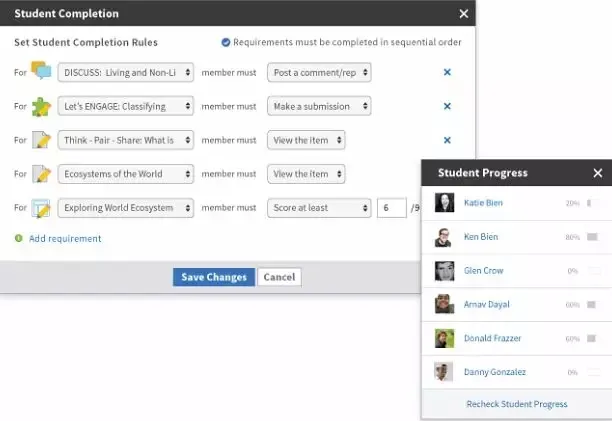This screenshot has height=421, width=612.
Task: Open the Ecosystems of the World item dropdown
Action: pyautogui.click(x=125, y=174)
